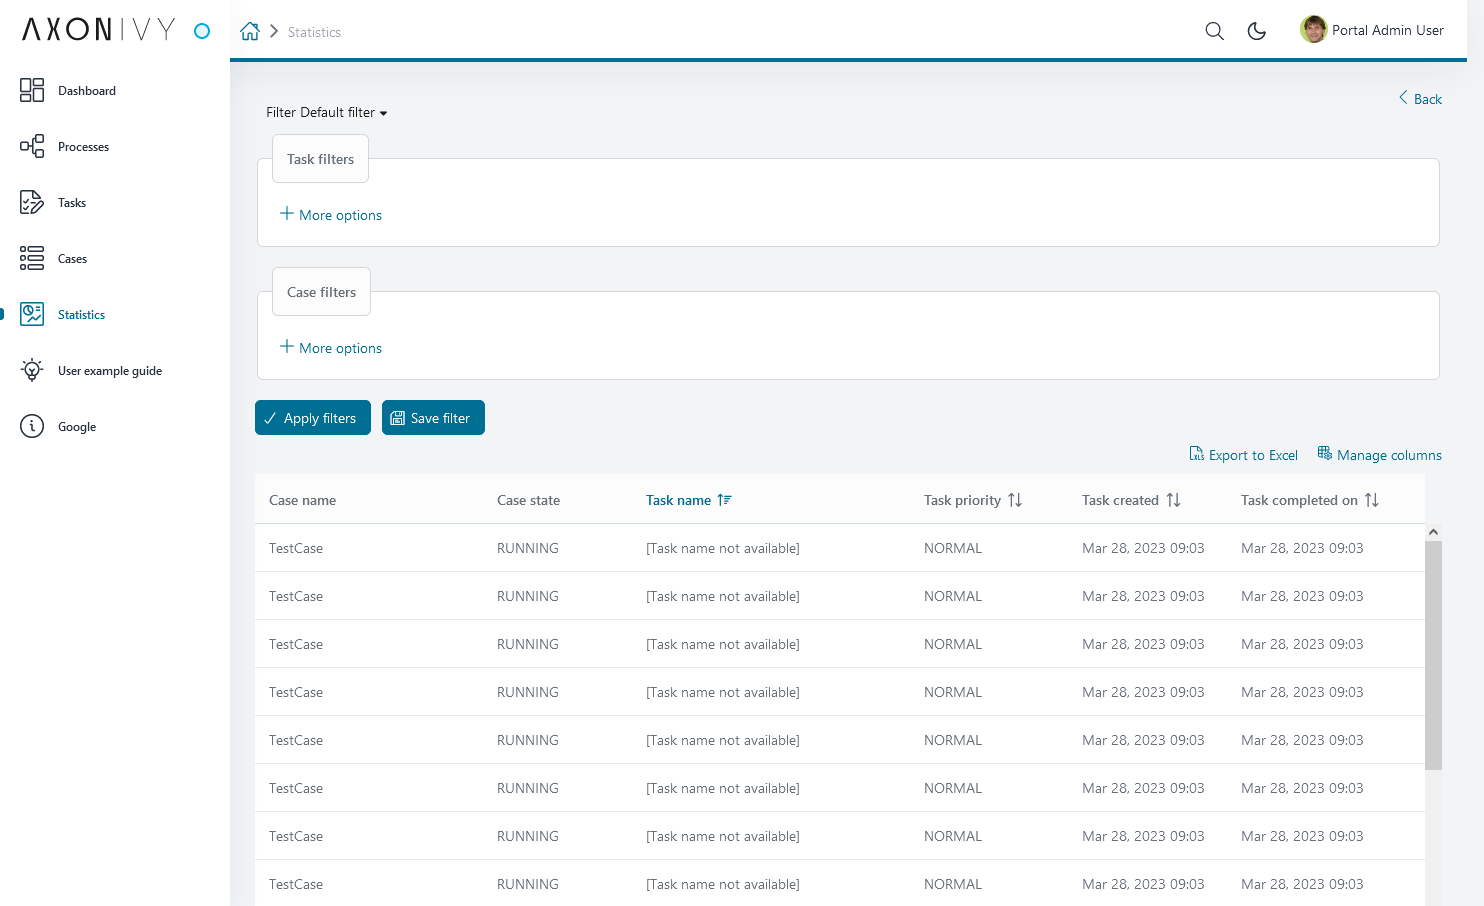The height and width of the screenshot is (906, 1484).
Task: Collapse sidebar with circle icon
Action: [x=202, y=31]
